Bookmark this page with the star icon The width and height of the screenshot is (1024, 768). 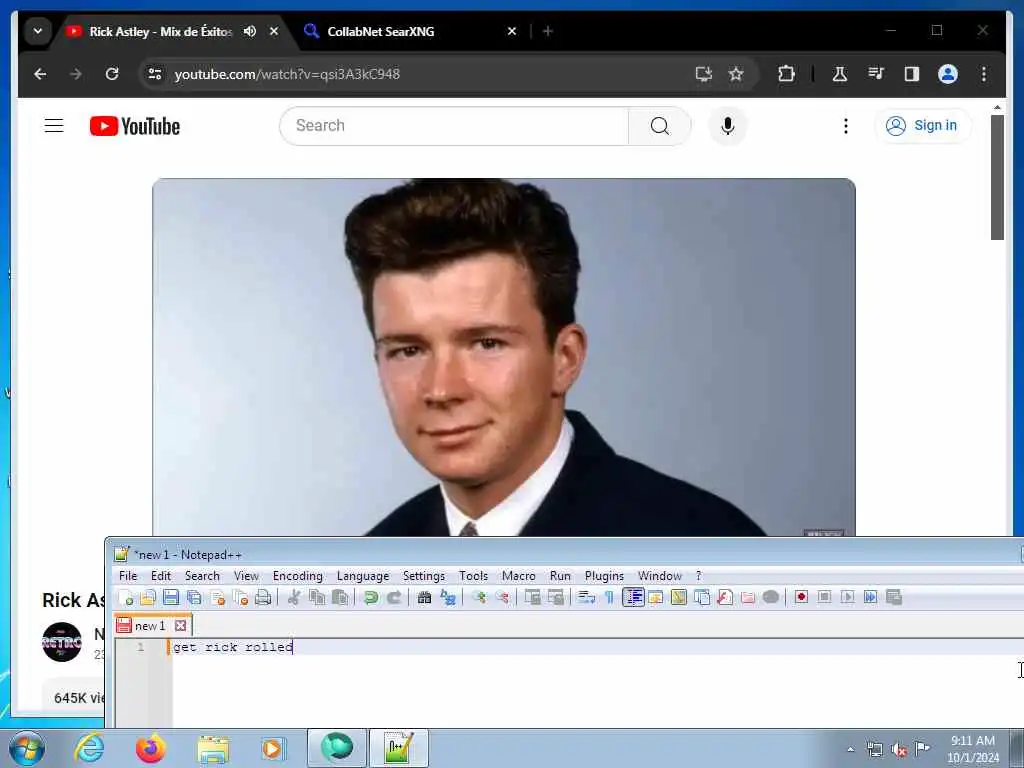[x=736, y=74]
